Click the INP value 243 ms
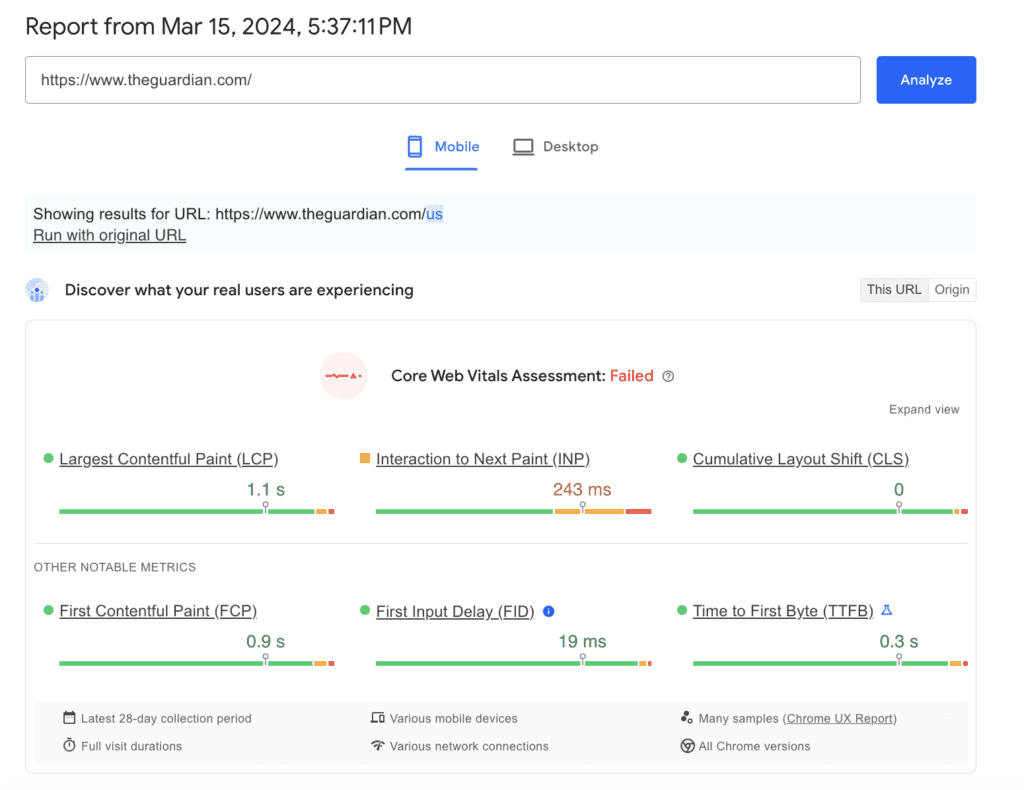The width and height of the screenshot is (1024, 790). 582,489
